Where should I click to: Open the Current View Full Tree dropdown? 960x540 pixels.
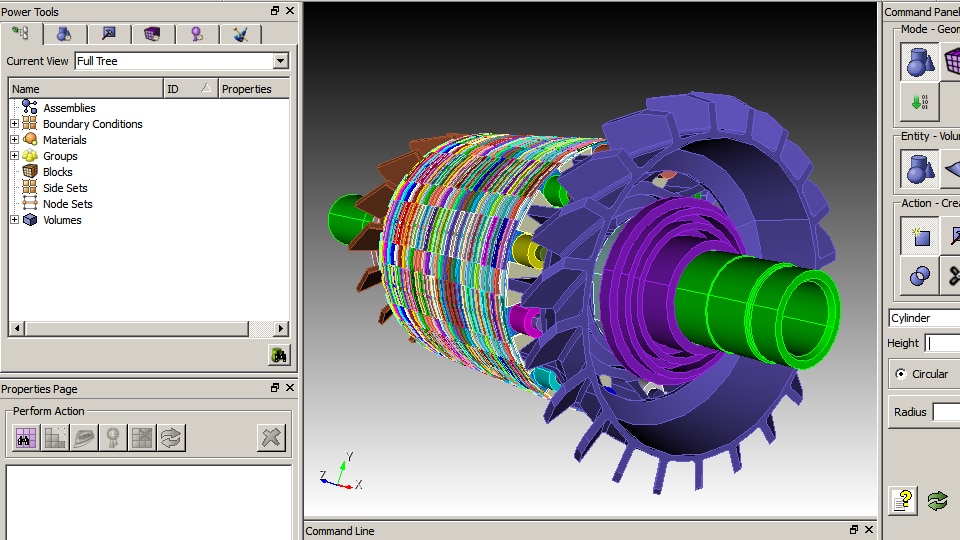(x=280, y=61)
